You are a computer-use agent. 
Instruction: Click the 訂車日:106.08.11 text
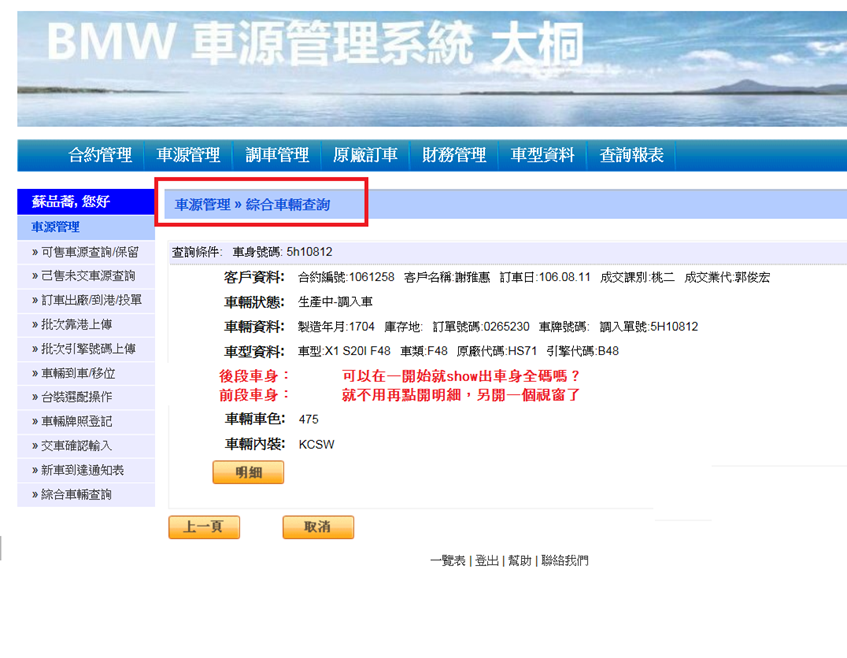[545, 277]
